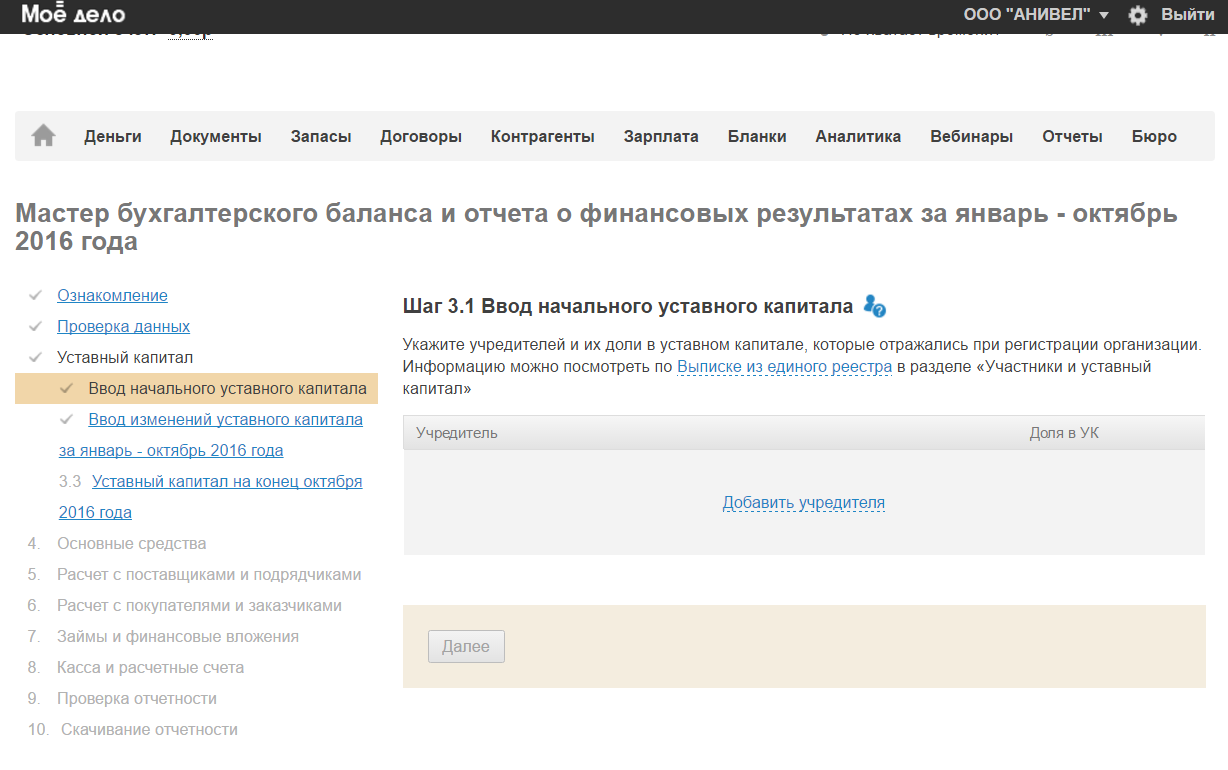Open the Отчеты menu
Image resolution: width=1228 pixels, height=770 pixels.
pyautogui.click(x=1072, y=137)
